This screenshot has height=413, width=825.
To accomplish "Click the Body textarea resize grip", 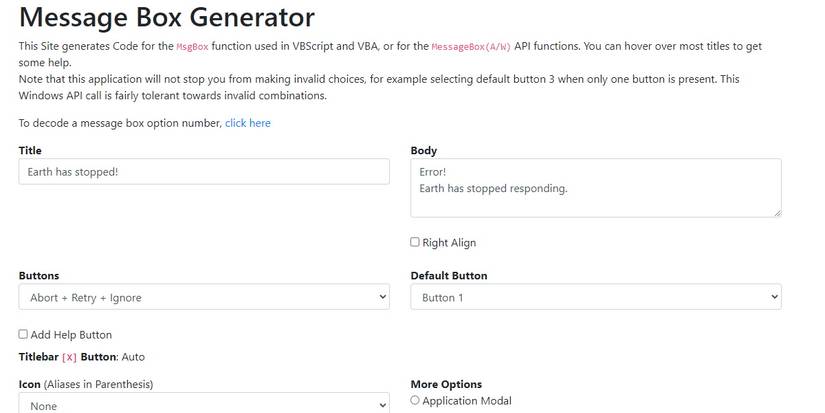I will 776,212.
